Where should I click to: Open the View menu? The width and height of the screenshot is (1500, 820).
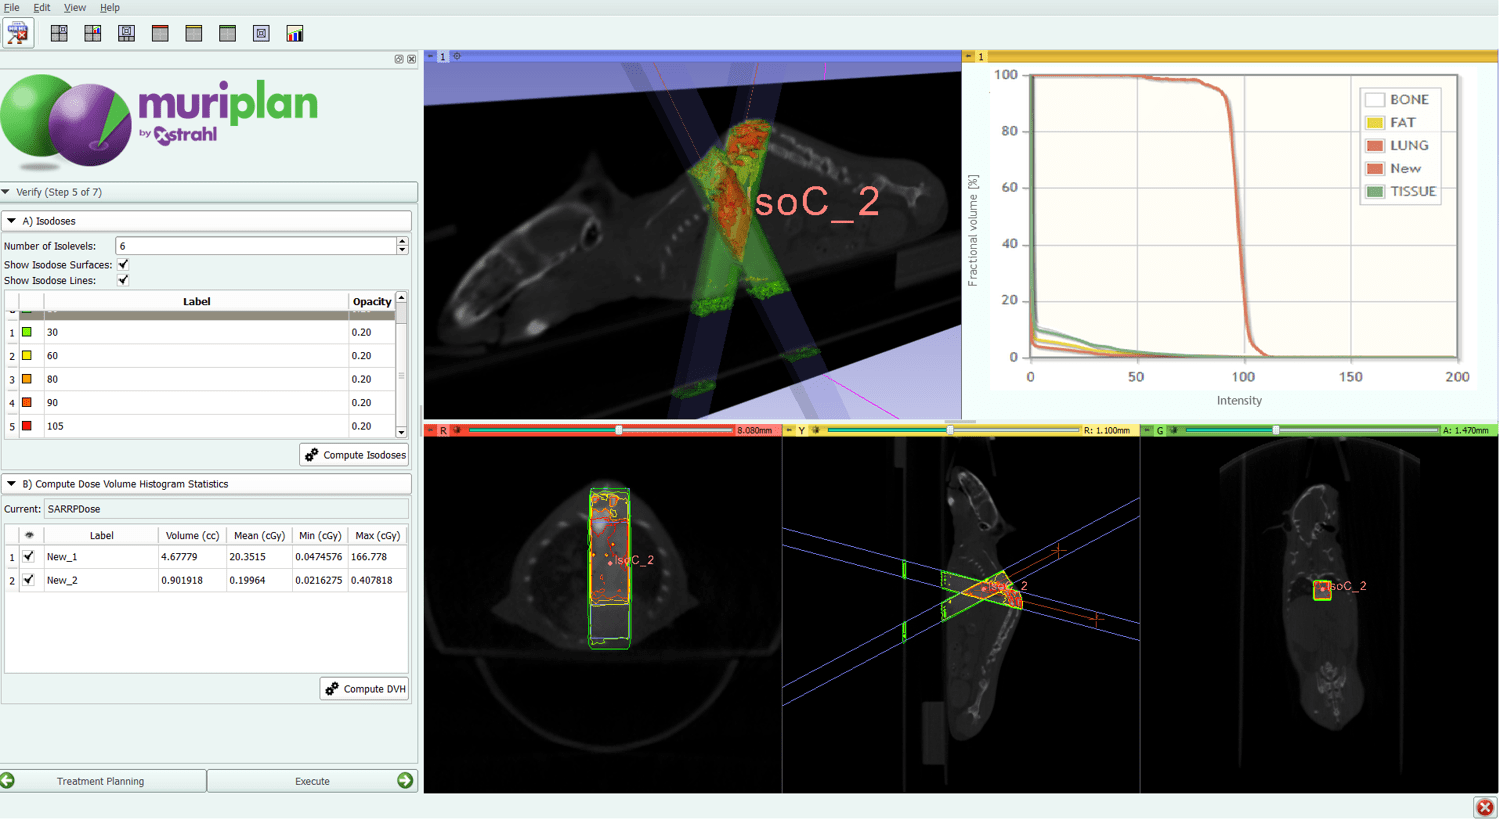tap(74, 7)
